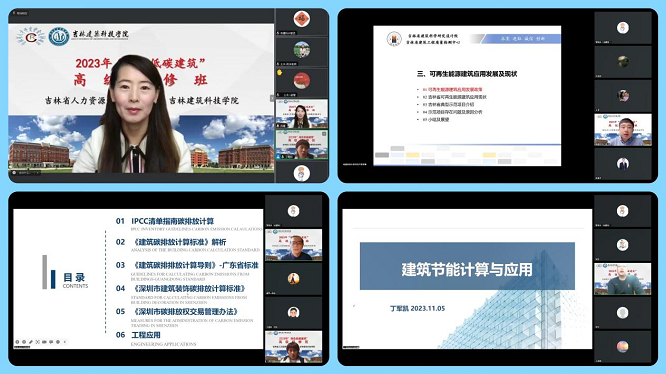This screenshot has height=374, width=666.
Task: Open the red 福 avatar participant tile
Action: click(x=302, y=19)
